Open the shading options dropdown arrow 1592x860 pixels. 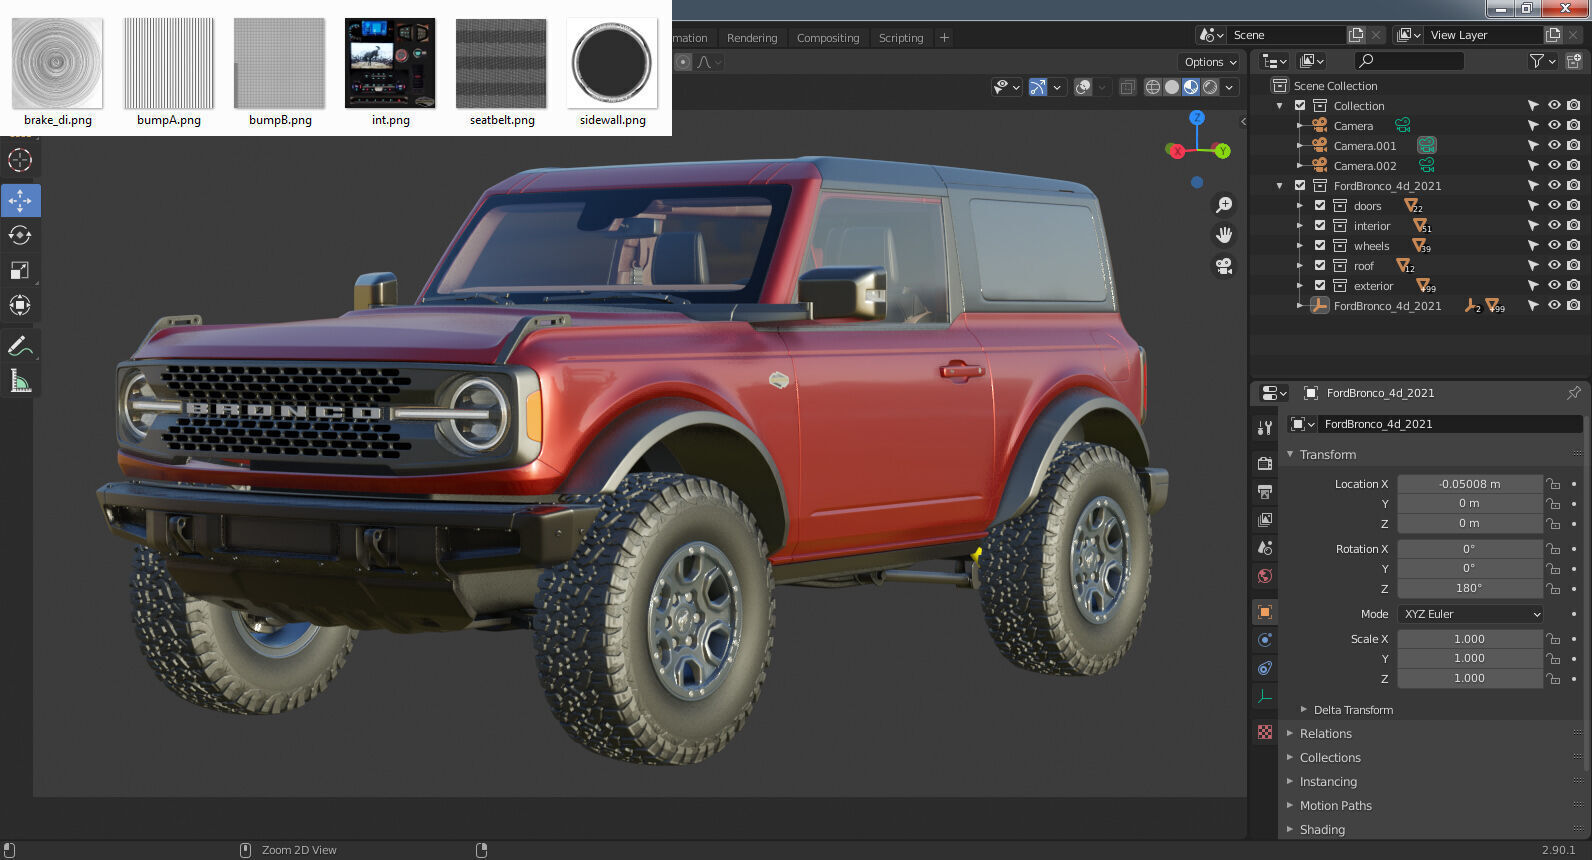coord(1230,87)
